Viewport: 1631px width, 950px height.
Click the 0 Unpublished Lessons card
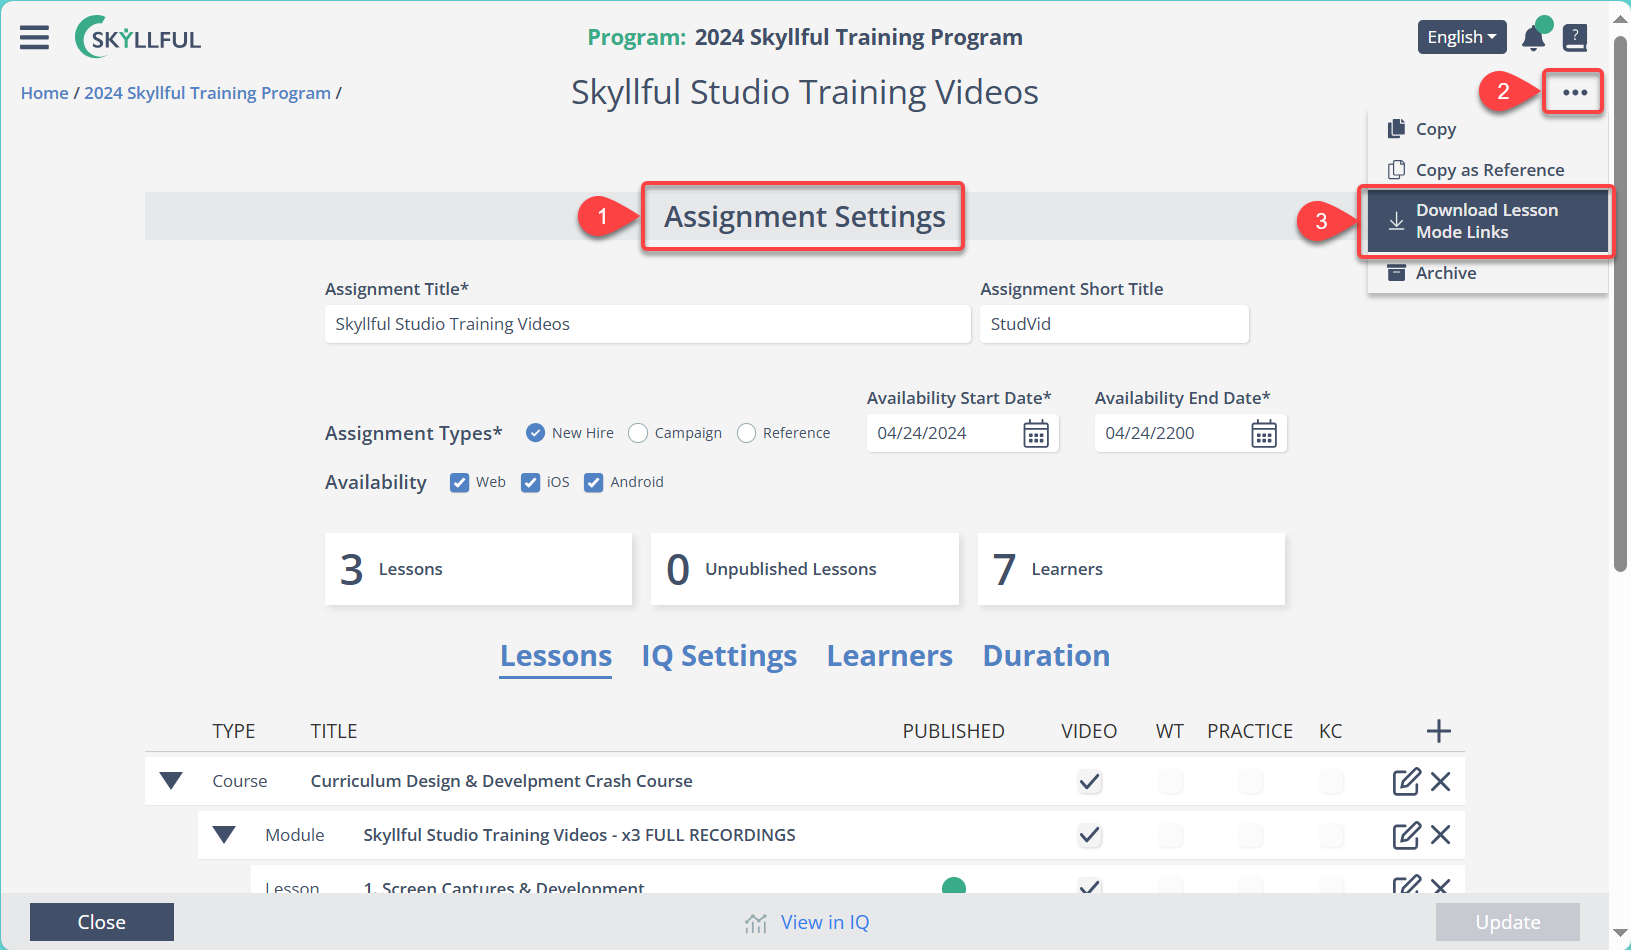pos(805,569)
